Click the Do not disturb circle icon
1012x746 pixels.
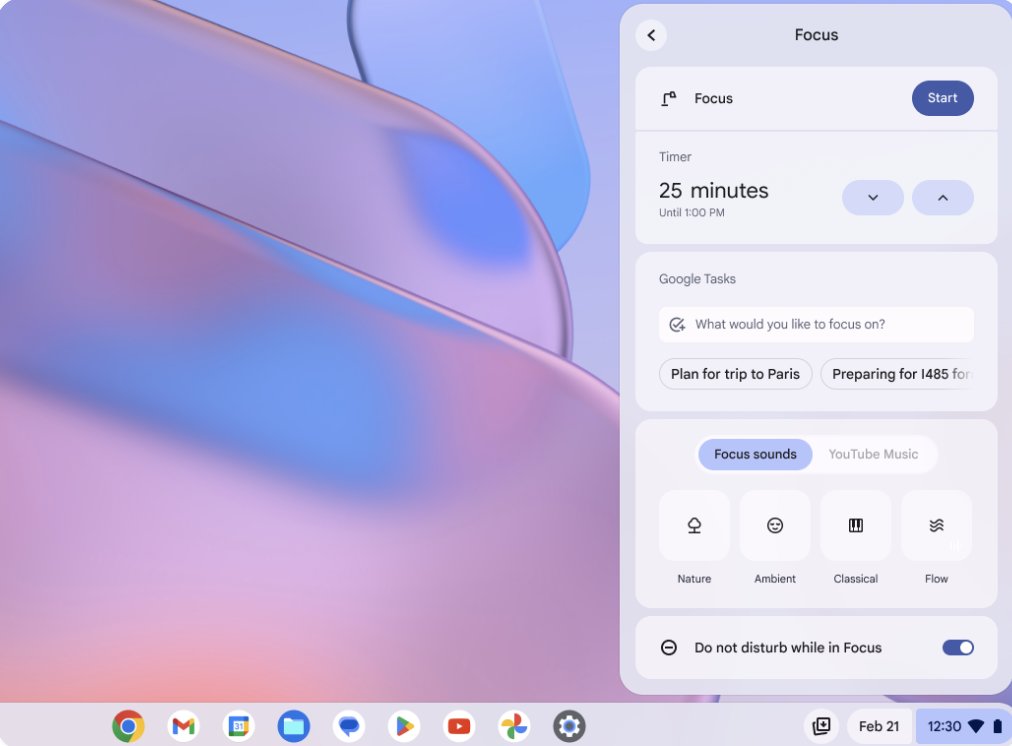coord(669,647)
